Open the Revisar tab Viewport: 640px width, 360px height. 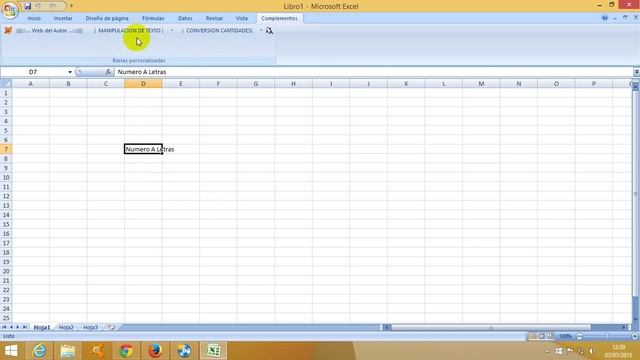tap(214, 18)
